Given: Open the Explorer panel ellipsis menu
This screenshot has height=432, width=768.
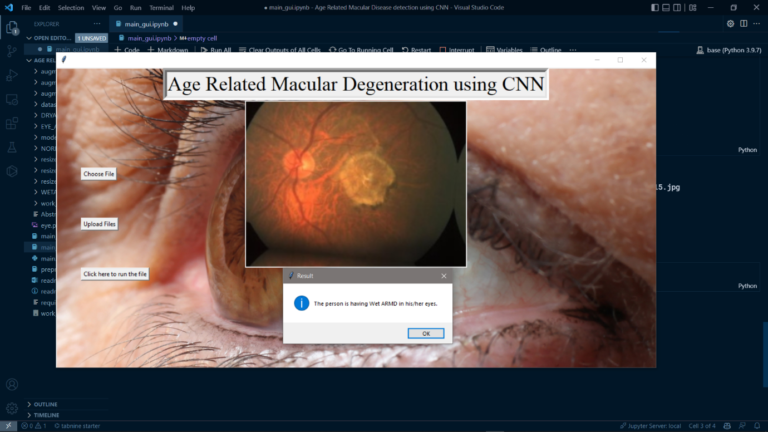Looking at the screenshot, I should (x=97, y=24).
